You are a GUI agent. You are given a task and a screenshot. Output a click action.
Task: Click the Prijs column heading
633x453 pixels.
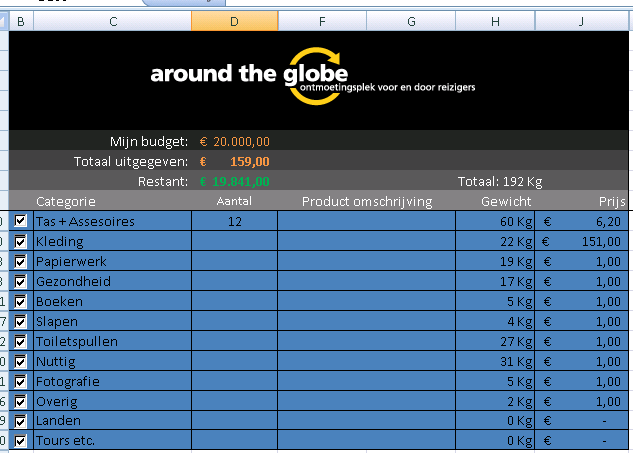point(612,201)
